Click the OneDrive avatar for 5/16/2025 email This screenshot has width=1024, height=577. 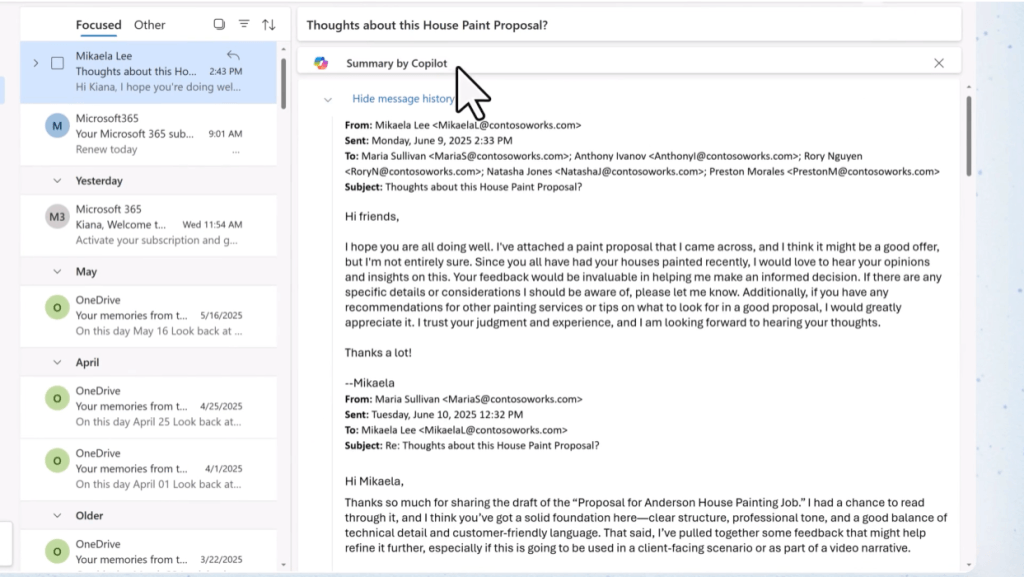(57, 307)
